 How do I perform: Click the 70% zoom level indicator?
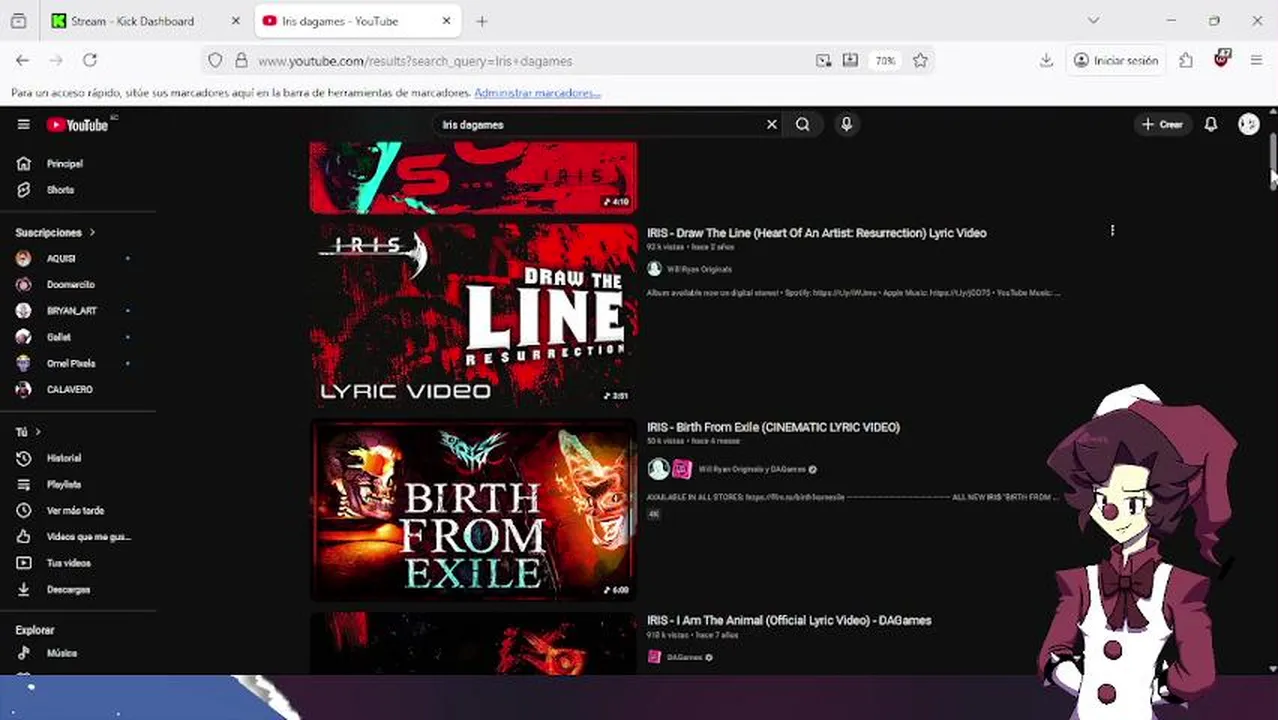[885, 60]
